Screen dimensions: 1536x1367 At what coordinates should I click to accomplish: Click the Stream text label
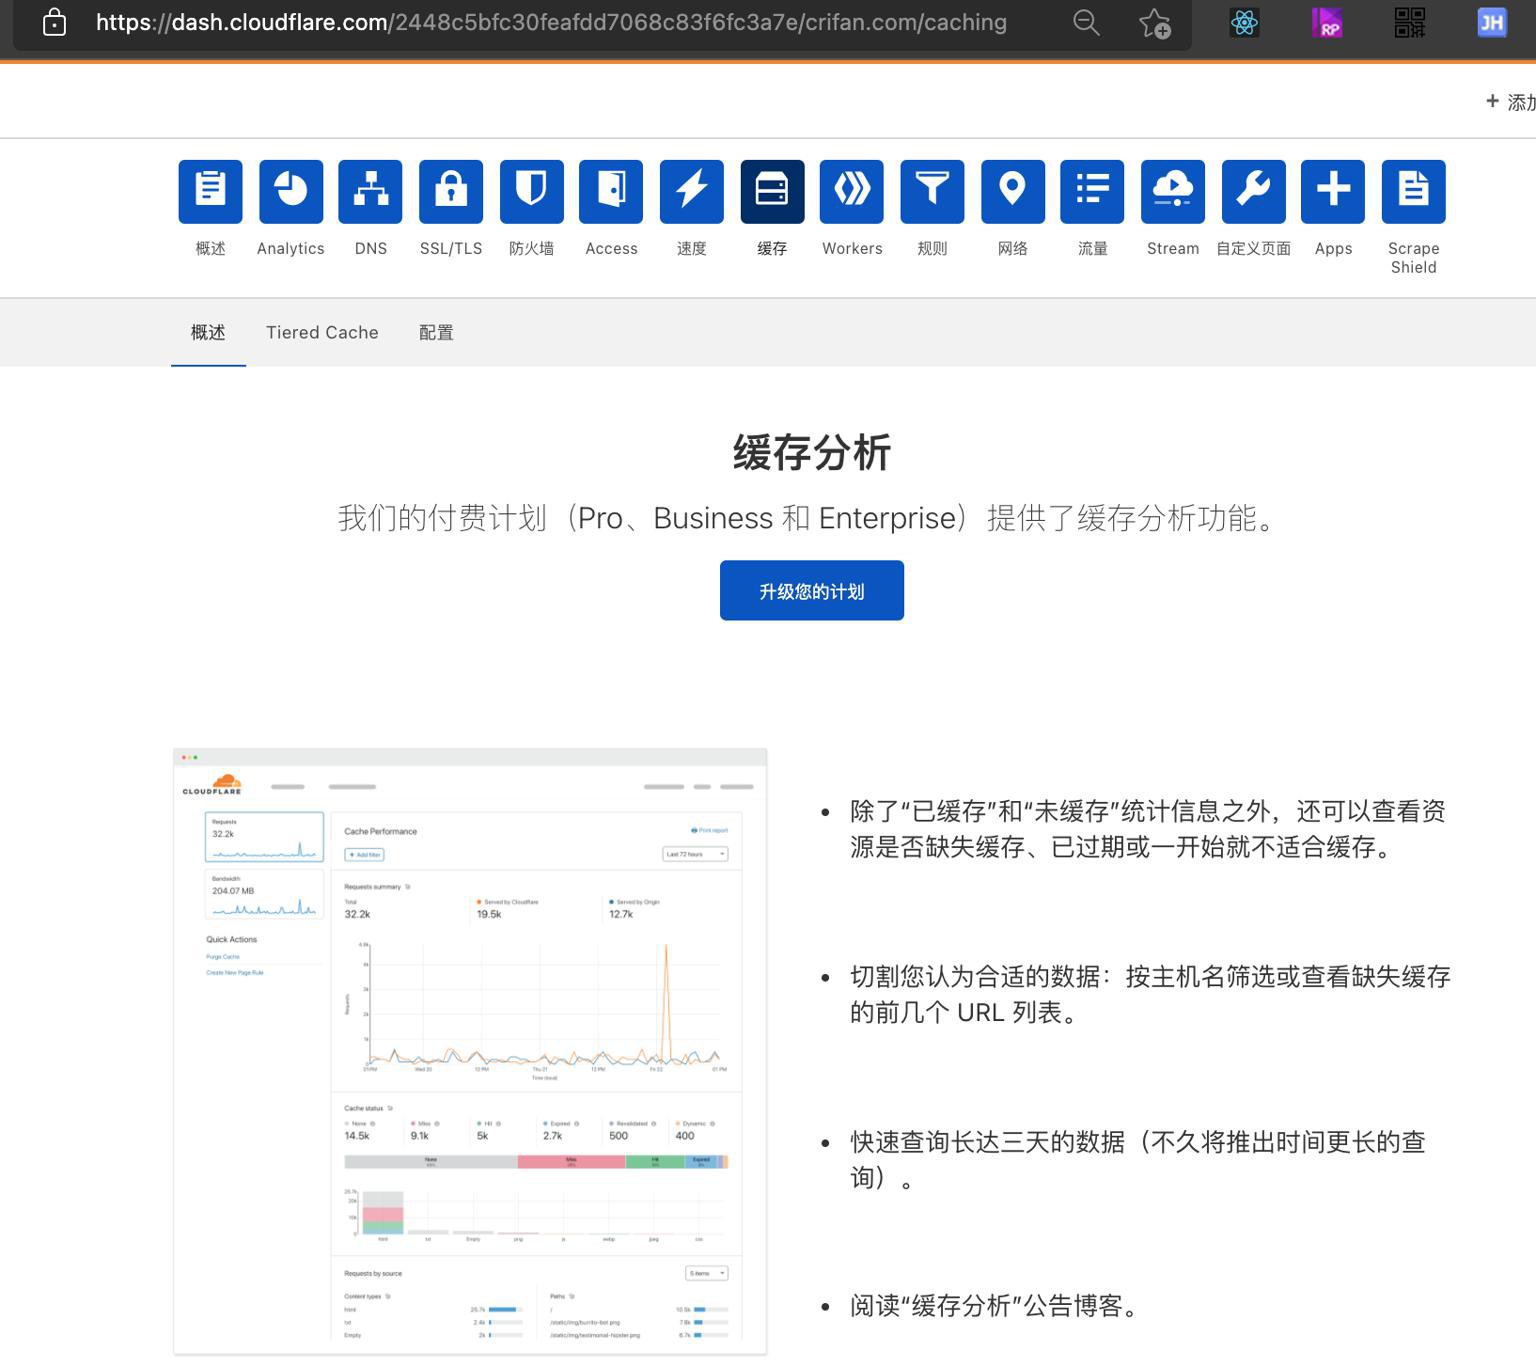[1173, 248]
